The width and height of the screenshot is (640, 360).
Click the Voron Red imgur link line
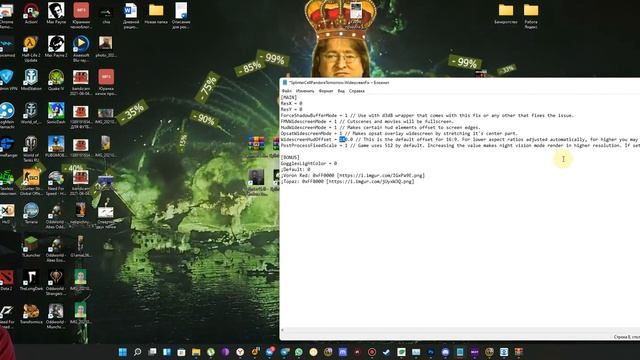tap(353, 176)
